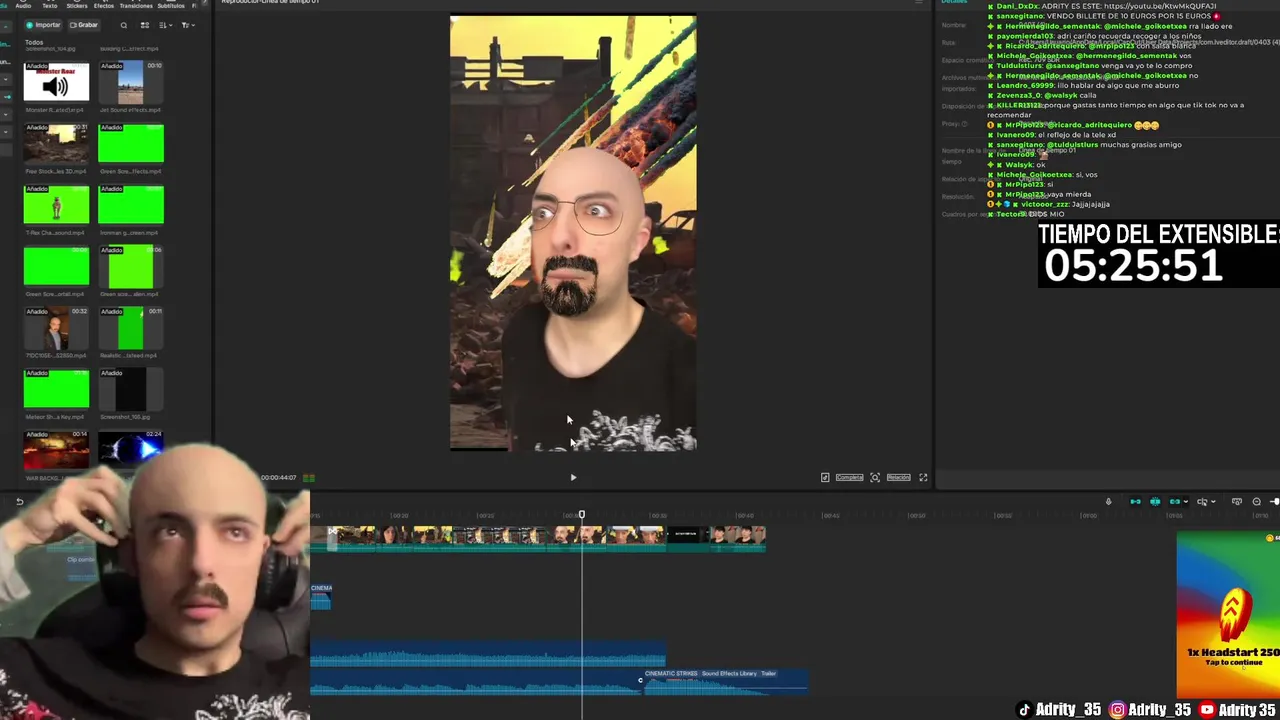This screenshot has width=1280, height=720.
Task: Click the Grabar button
Action: coord(84,25)
